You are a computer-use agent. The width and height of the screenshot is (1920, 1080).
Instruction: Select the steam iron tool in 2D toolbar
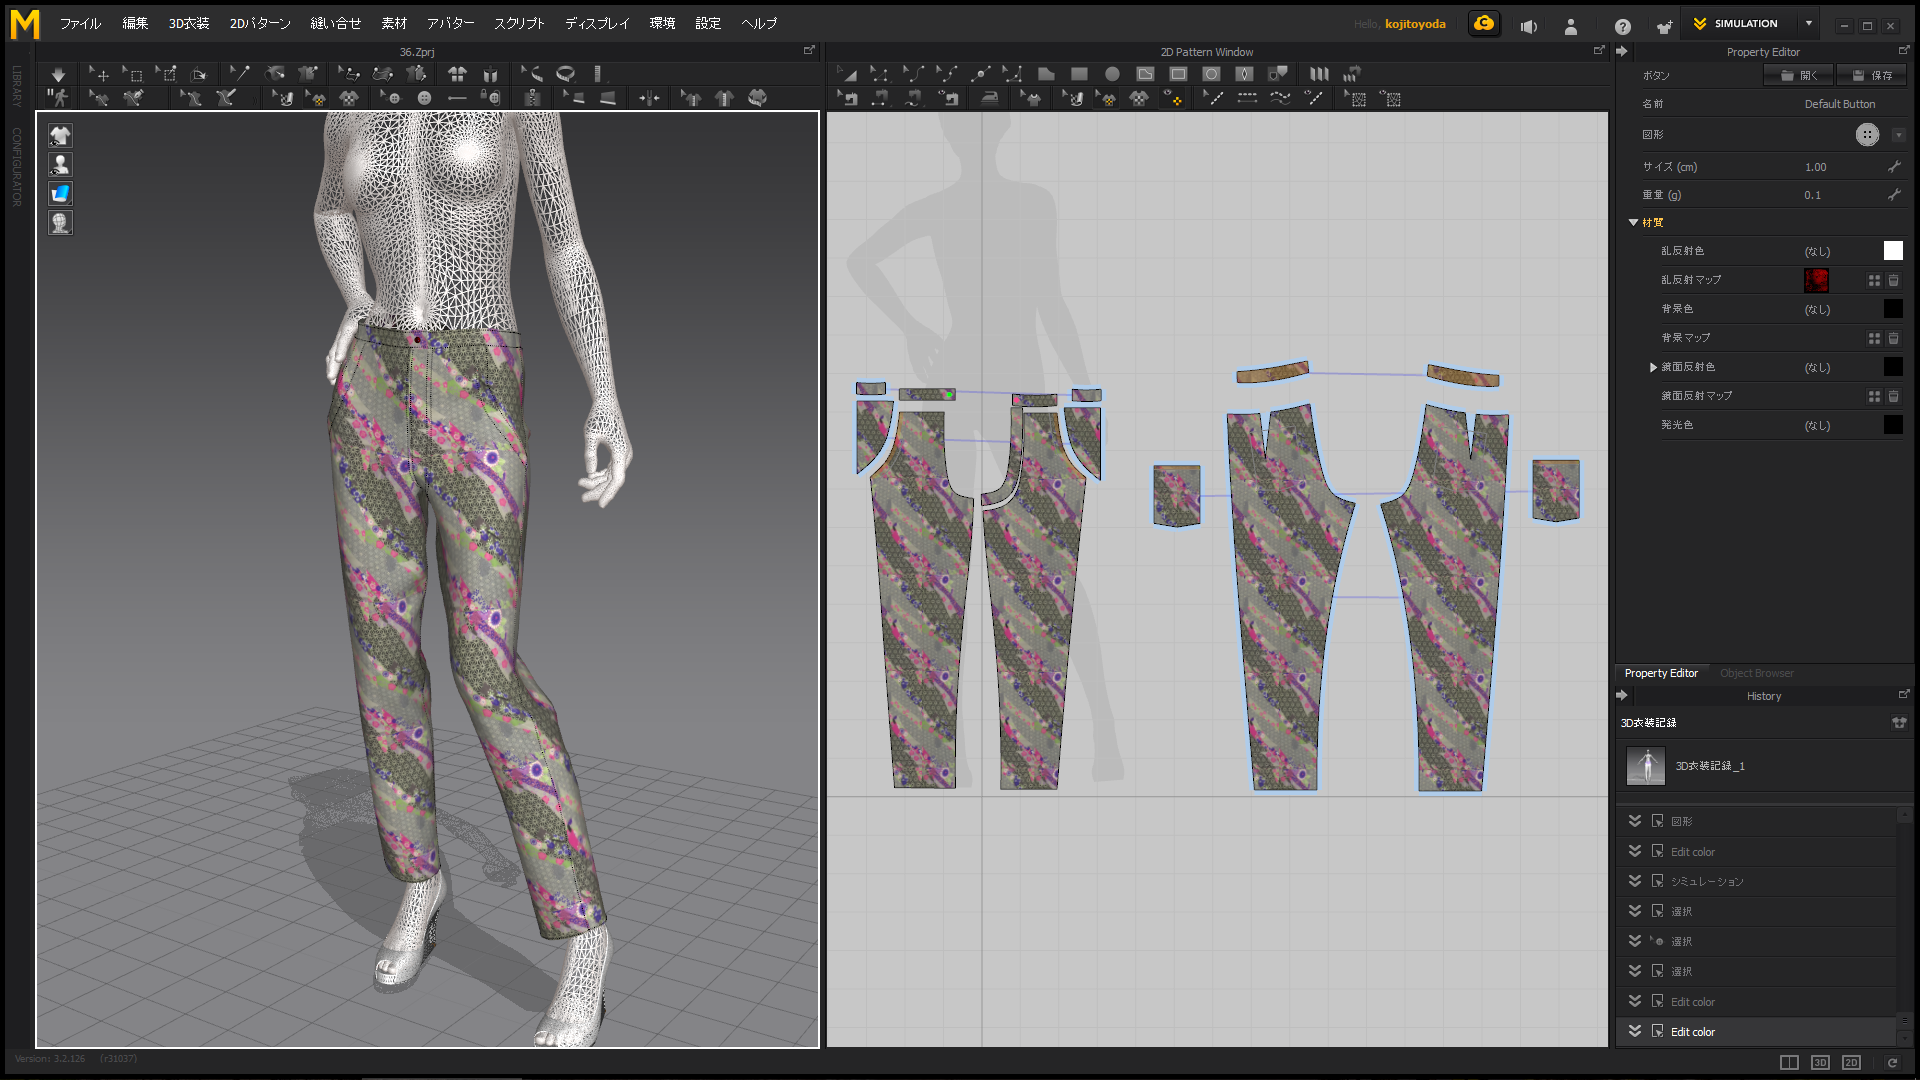(x=989, y=98)
